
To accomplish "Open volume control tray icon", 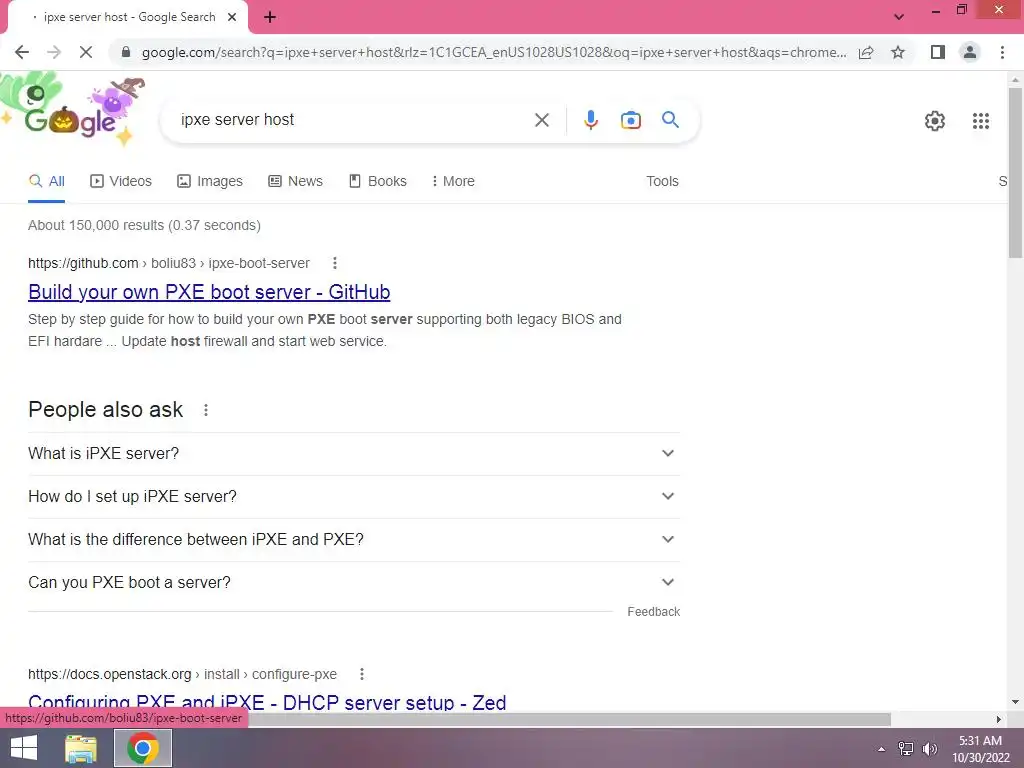I will pos(929,749).
